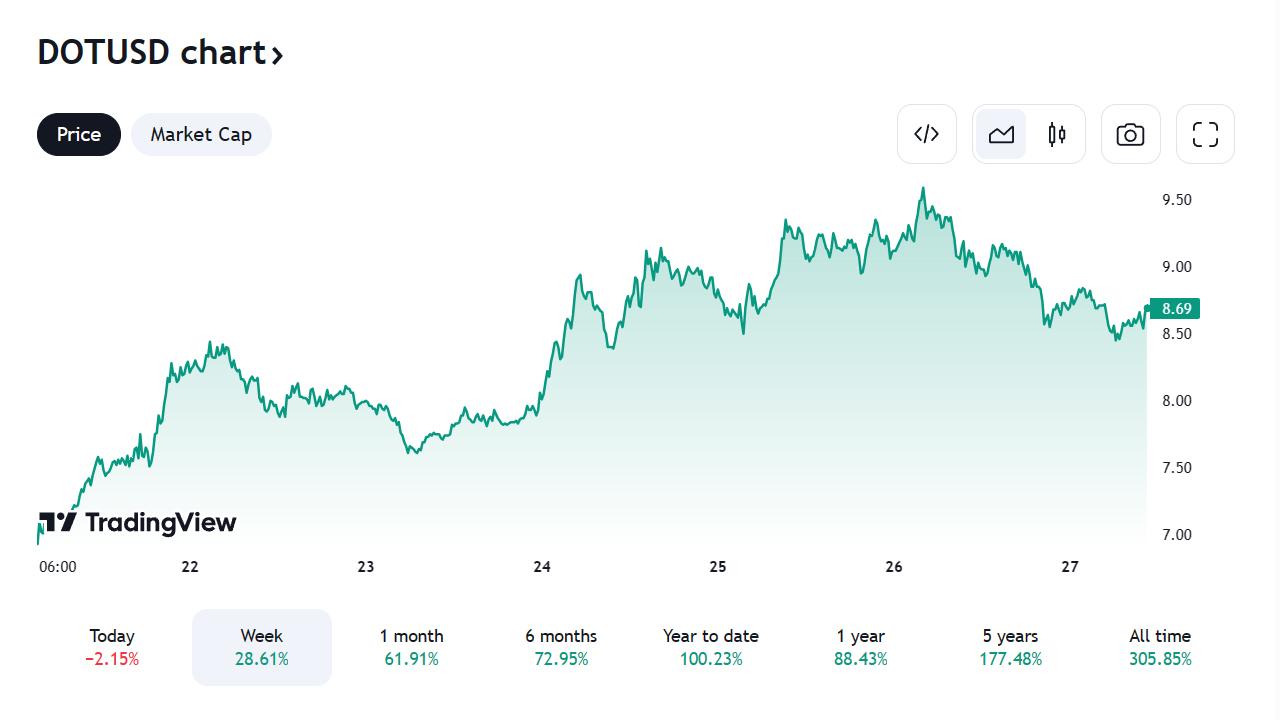Image resolution: width=1280 pixels, height=720 pixels.
Task: Click the embed code icon
Action: (927, 134)
